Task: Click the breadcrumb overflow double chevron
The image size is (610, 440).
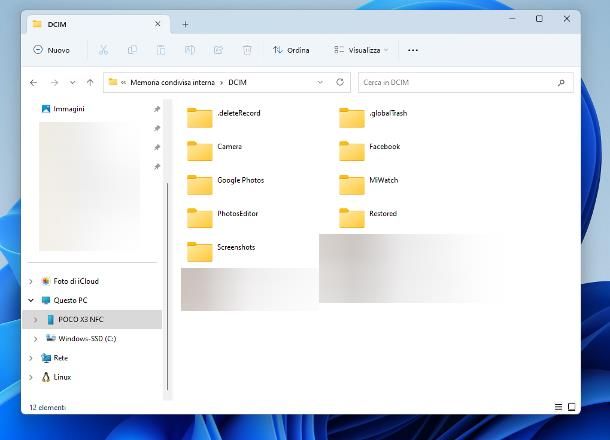Action: coord(123,82)
